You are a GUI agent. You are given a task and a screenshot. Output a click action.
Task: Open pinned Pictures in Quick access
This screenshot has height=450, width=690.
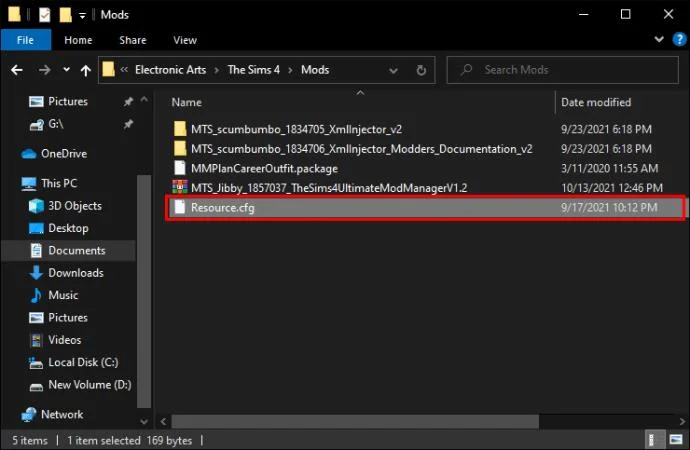coord(68,102)
